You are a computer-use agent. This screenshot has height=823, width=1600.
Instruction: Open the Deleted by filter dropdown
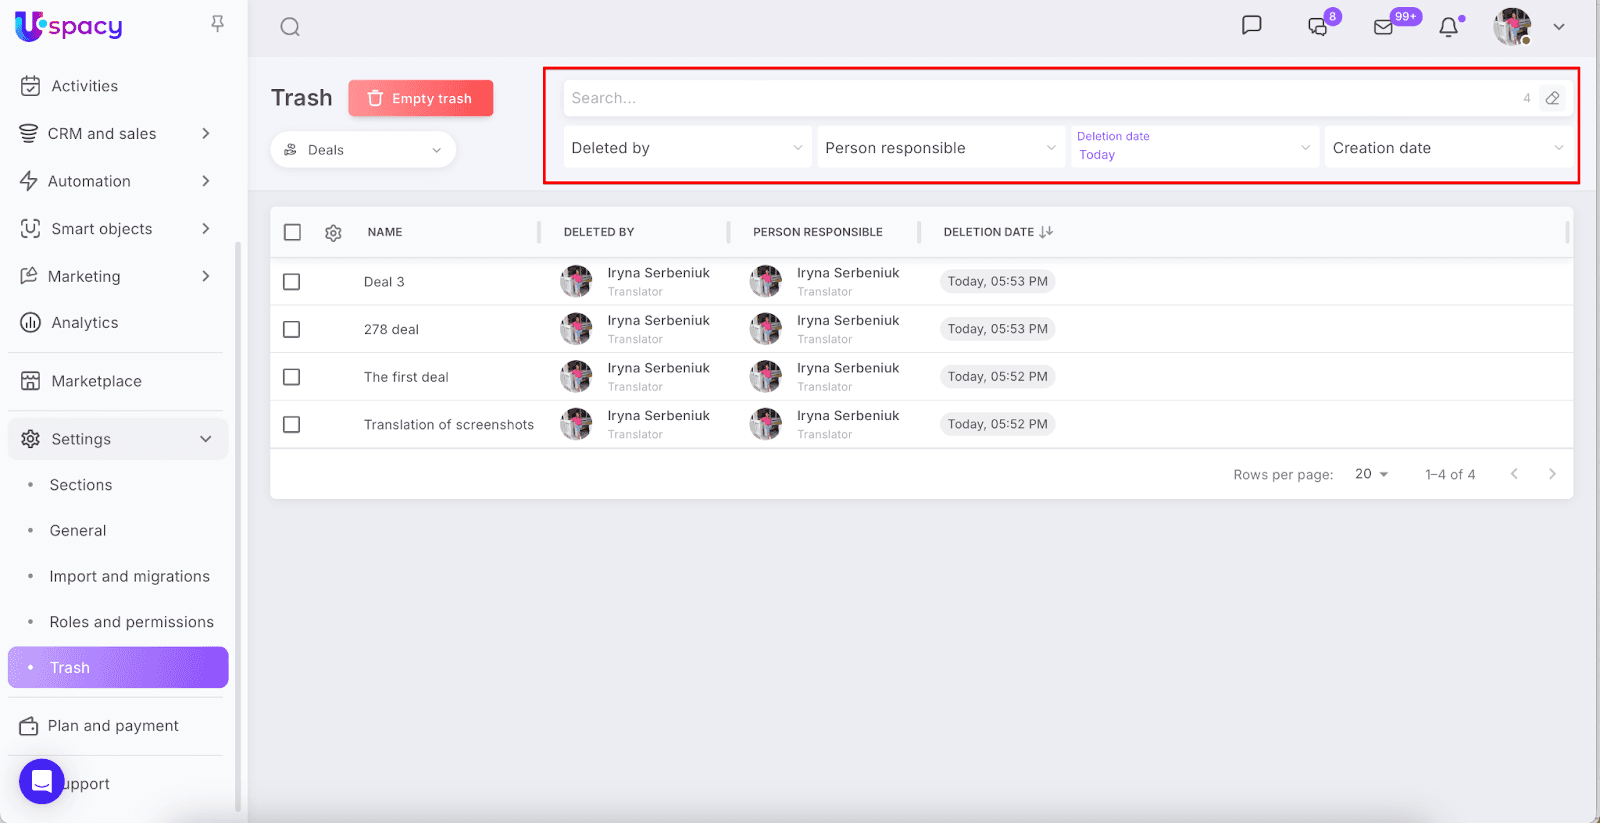[687, 148]
